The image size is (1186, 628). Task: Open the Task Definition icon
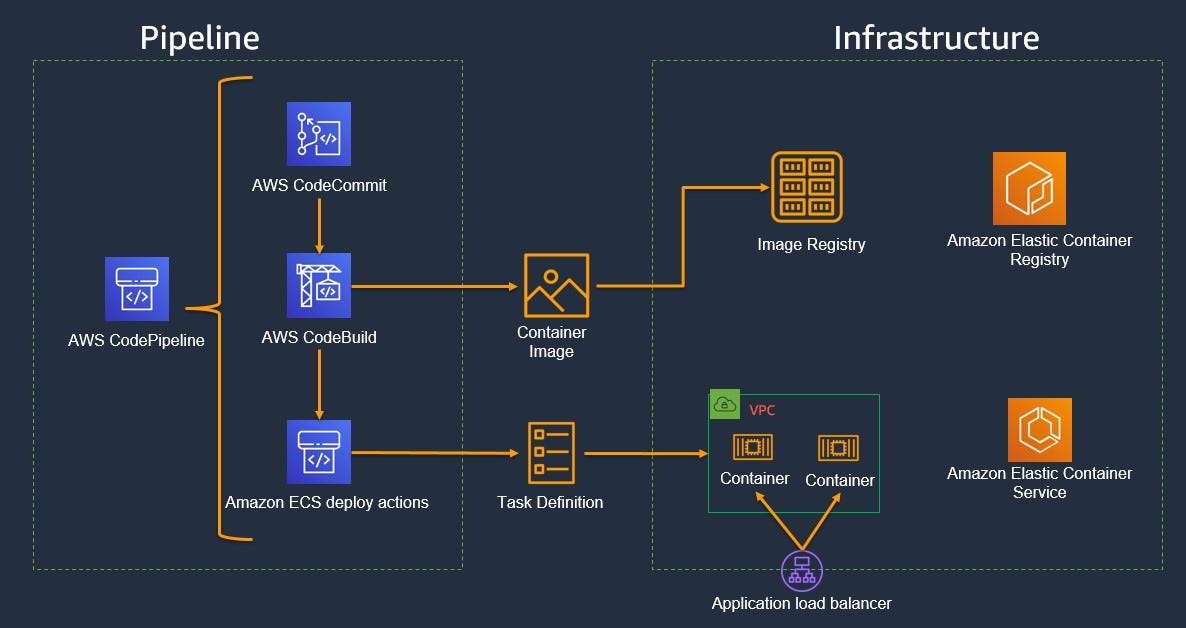coord(551,452)
